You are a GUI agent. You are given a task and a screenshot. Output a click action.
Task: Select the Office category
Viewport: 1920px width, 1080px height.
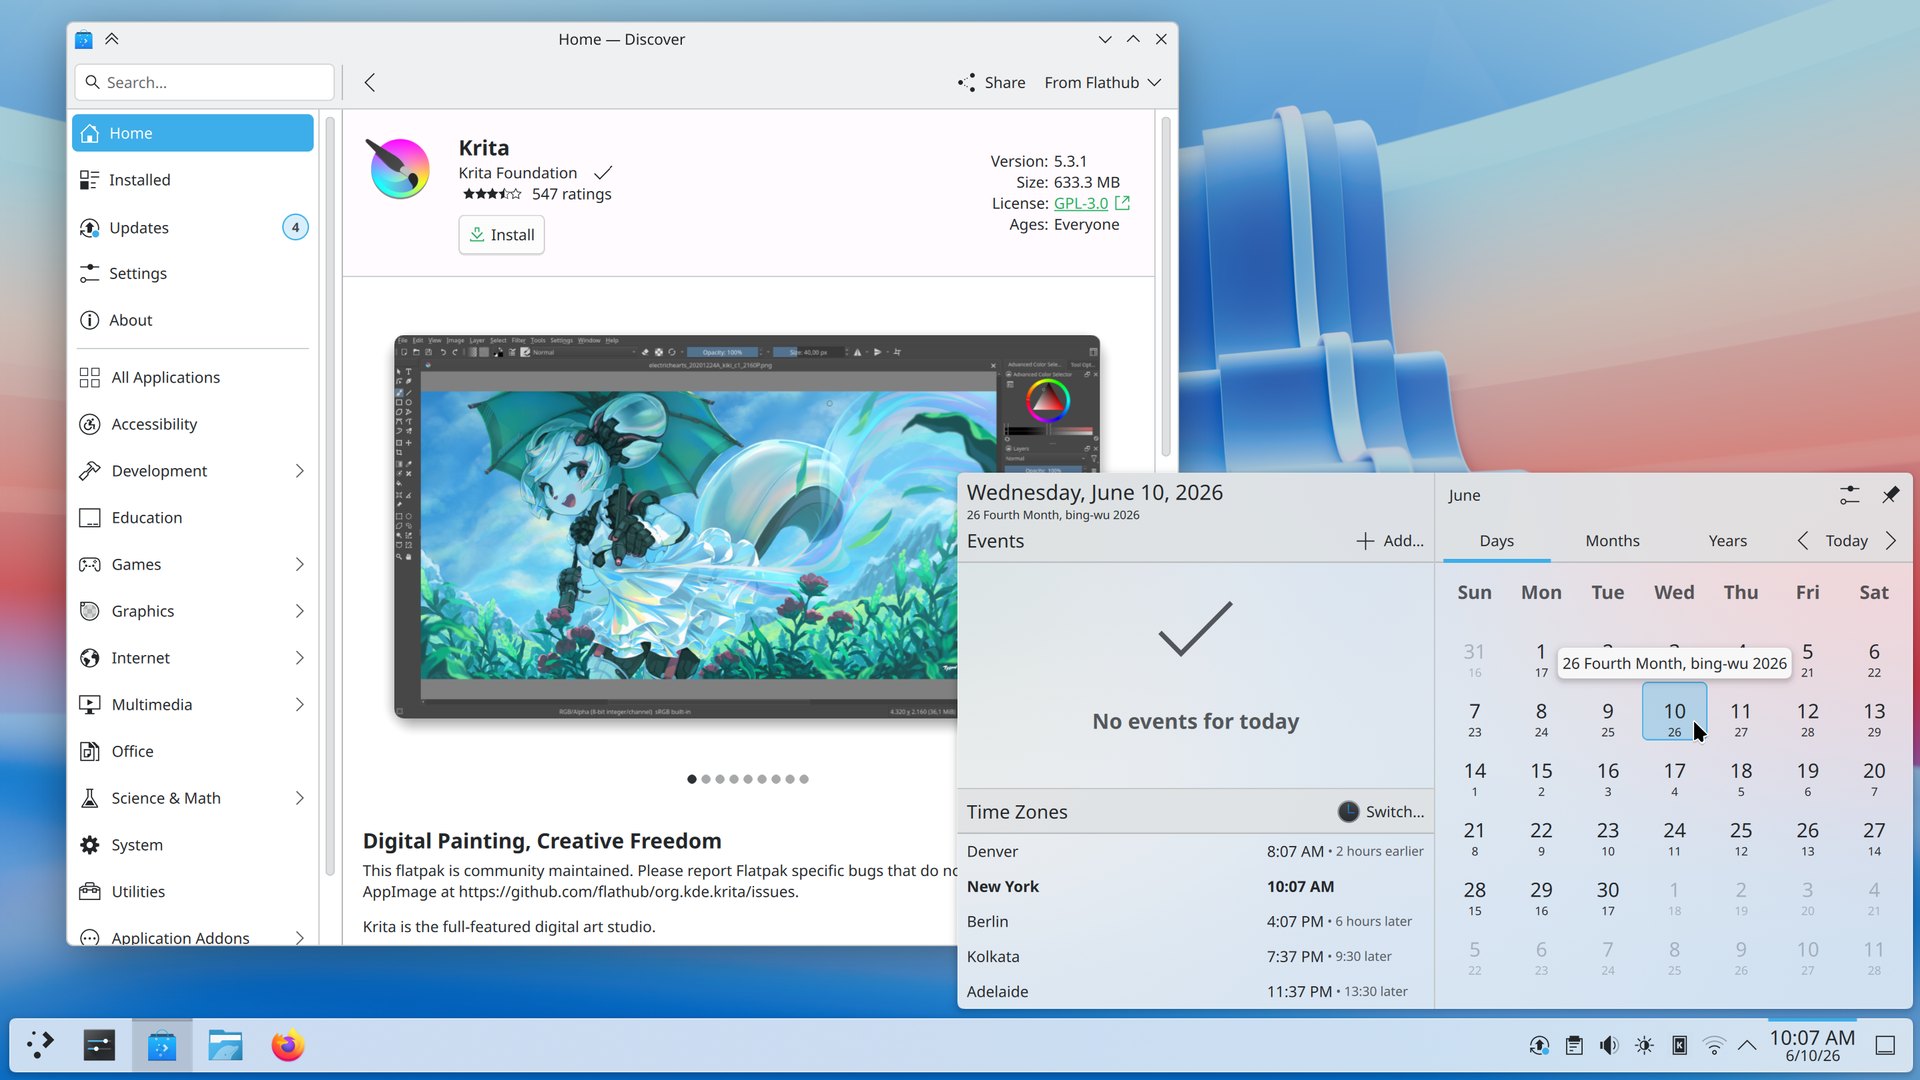(x=193, y=751)
